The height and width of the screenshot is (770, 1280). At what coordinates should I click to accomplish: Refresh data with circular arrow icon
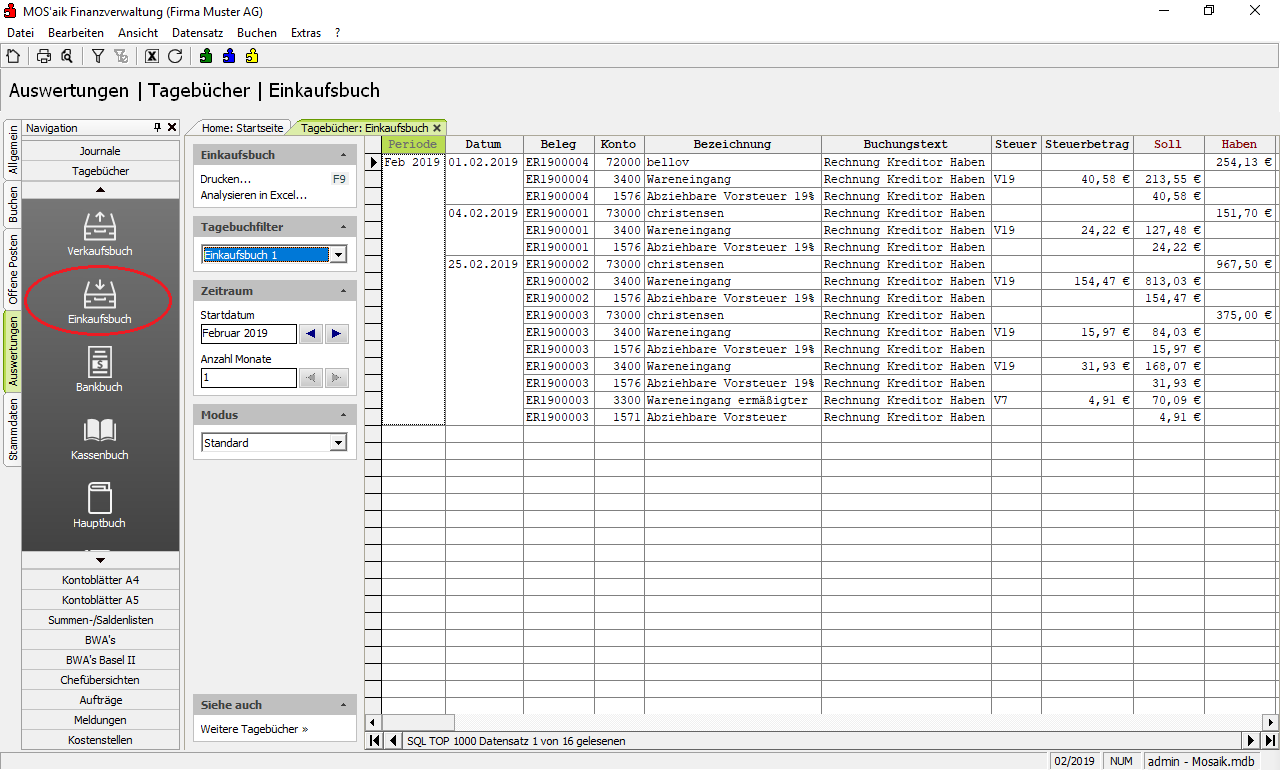[175, 56]
